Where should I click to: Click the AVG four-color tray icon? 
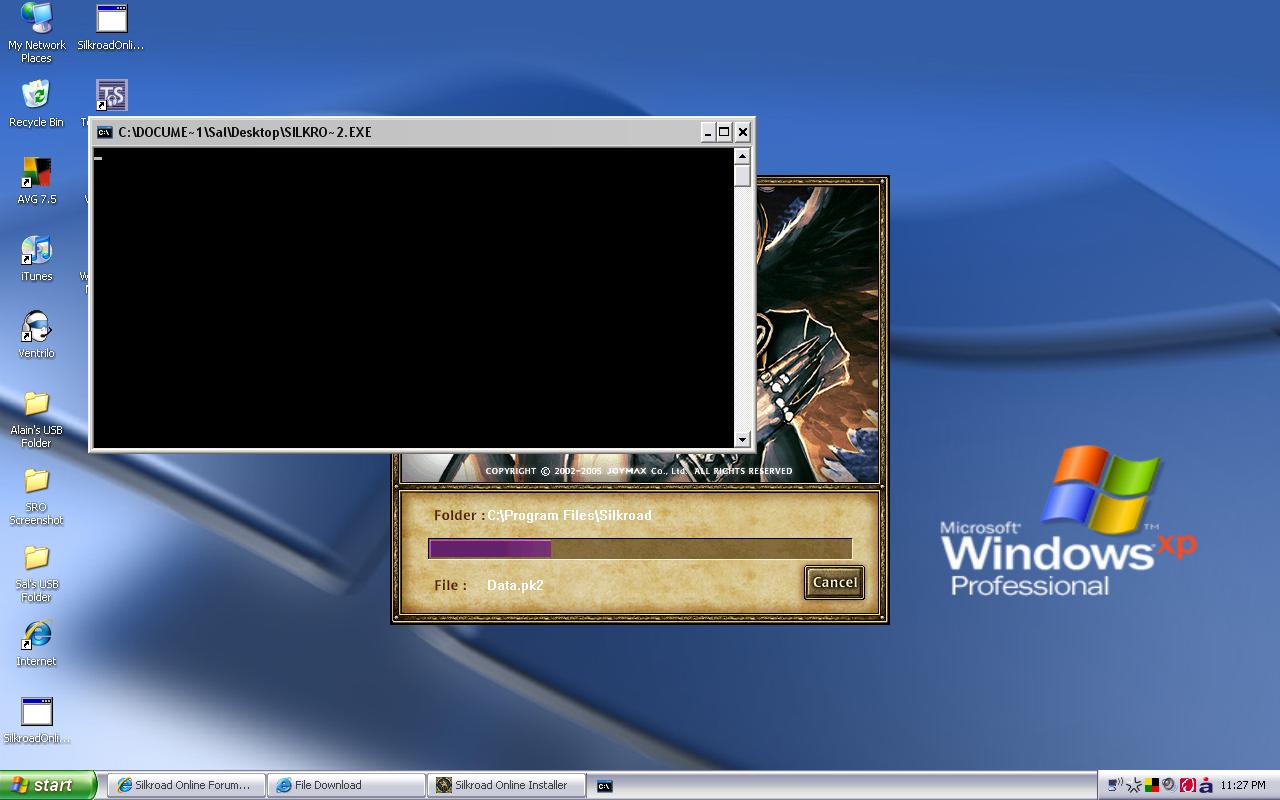click(x=1153, y=785)
